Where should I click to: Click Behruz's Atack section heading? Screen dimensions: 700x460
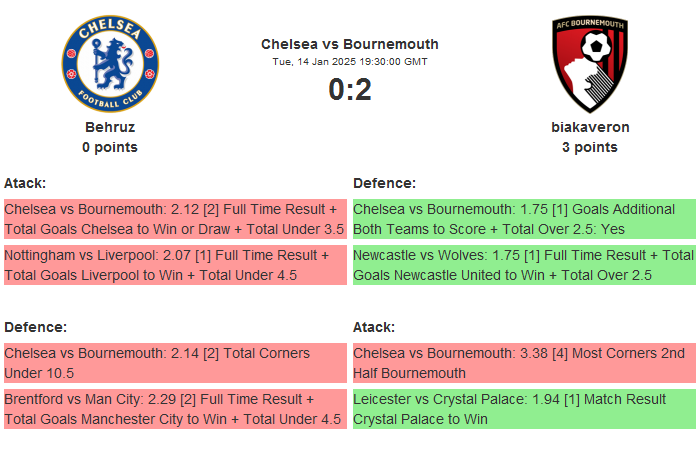25,183
